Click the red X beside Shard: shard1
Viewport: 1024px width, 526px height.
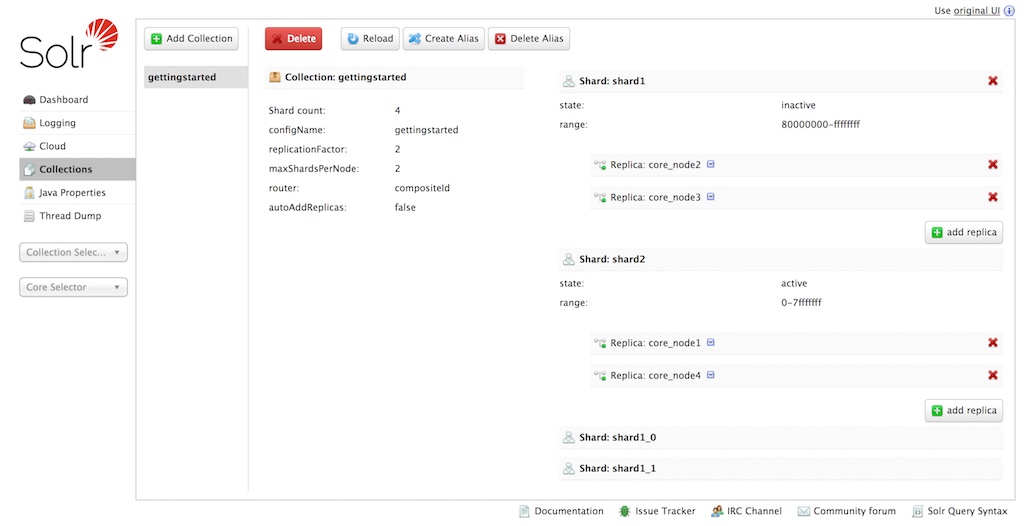(x=992, y=81)
